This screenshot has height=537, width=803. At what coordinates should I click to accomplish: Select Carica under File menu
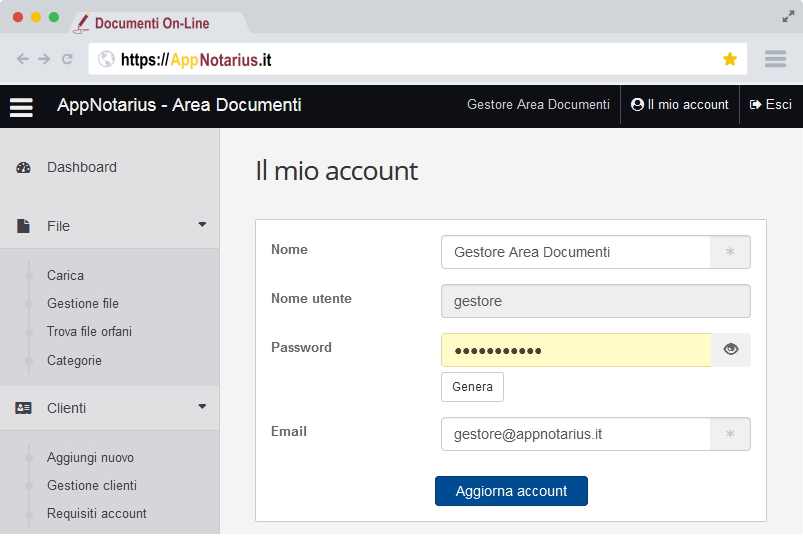[66, 275]
